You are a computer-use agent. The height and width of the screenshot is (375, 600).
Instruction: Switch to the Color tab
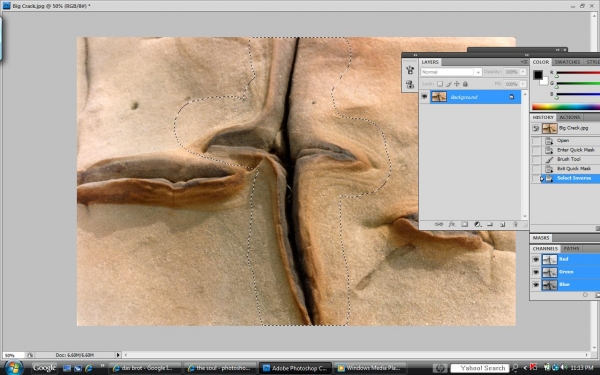coord(541,62)
